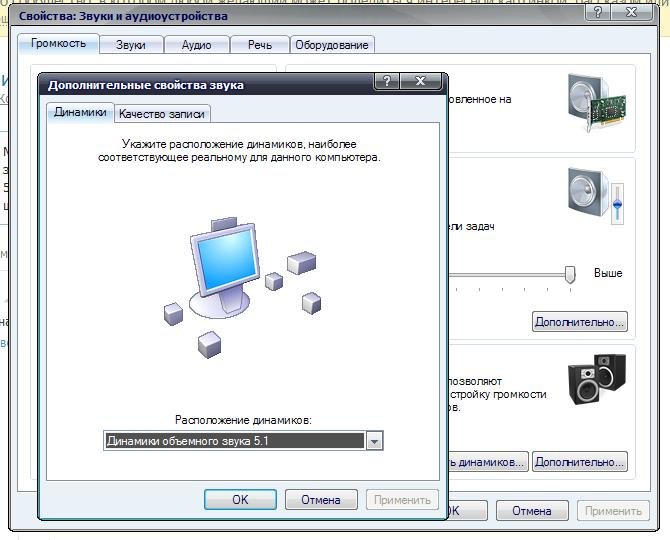Viewport: 670px width, 540px height.
Task: Open the Оборудование tab
Action: [332, 45]
